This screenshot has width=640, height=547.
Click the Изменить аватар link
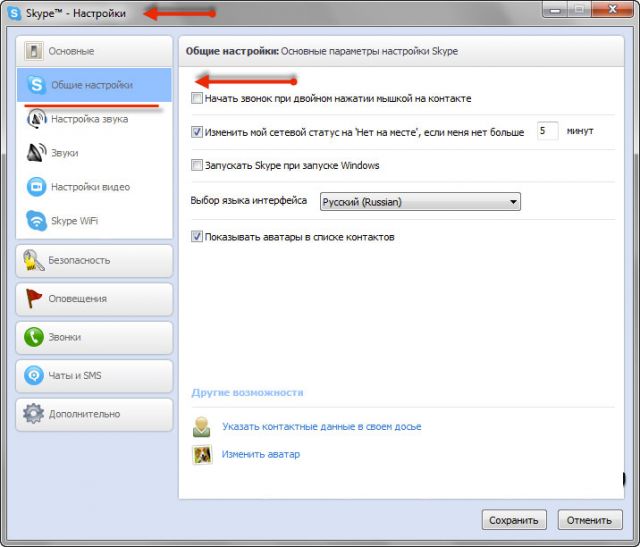(261, 454)
